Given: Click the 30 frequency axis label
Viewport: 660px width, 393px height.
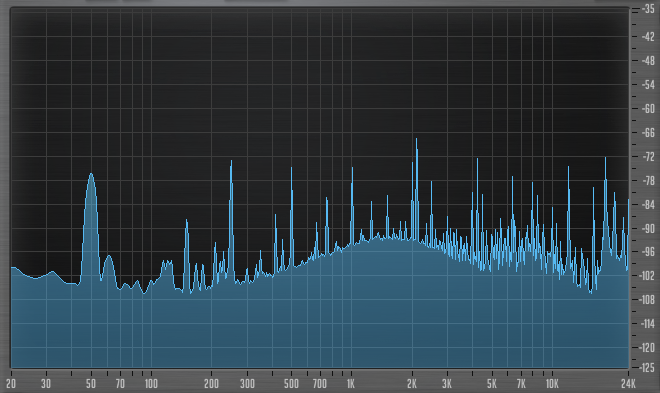Looking at the screenshot, I should 46,384.
